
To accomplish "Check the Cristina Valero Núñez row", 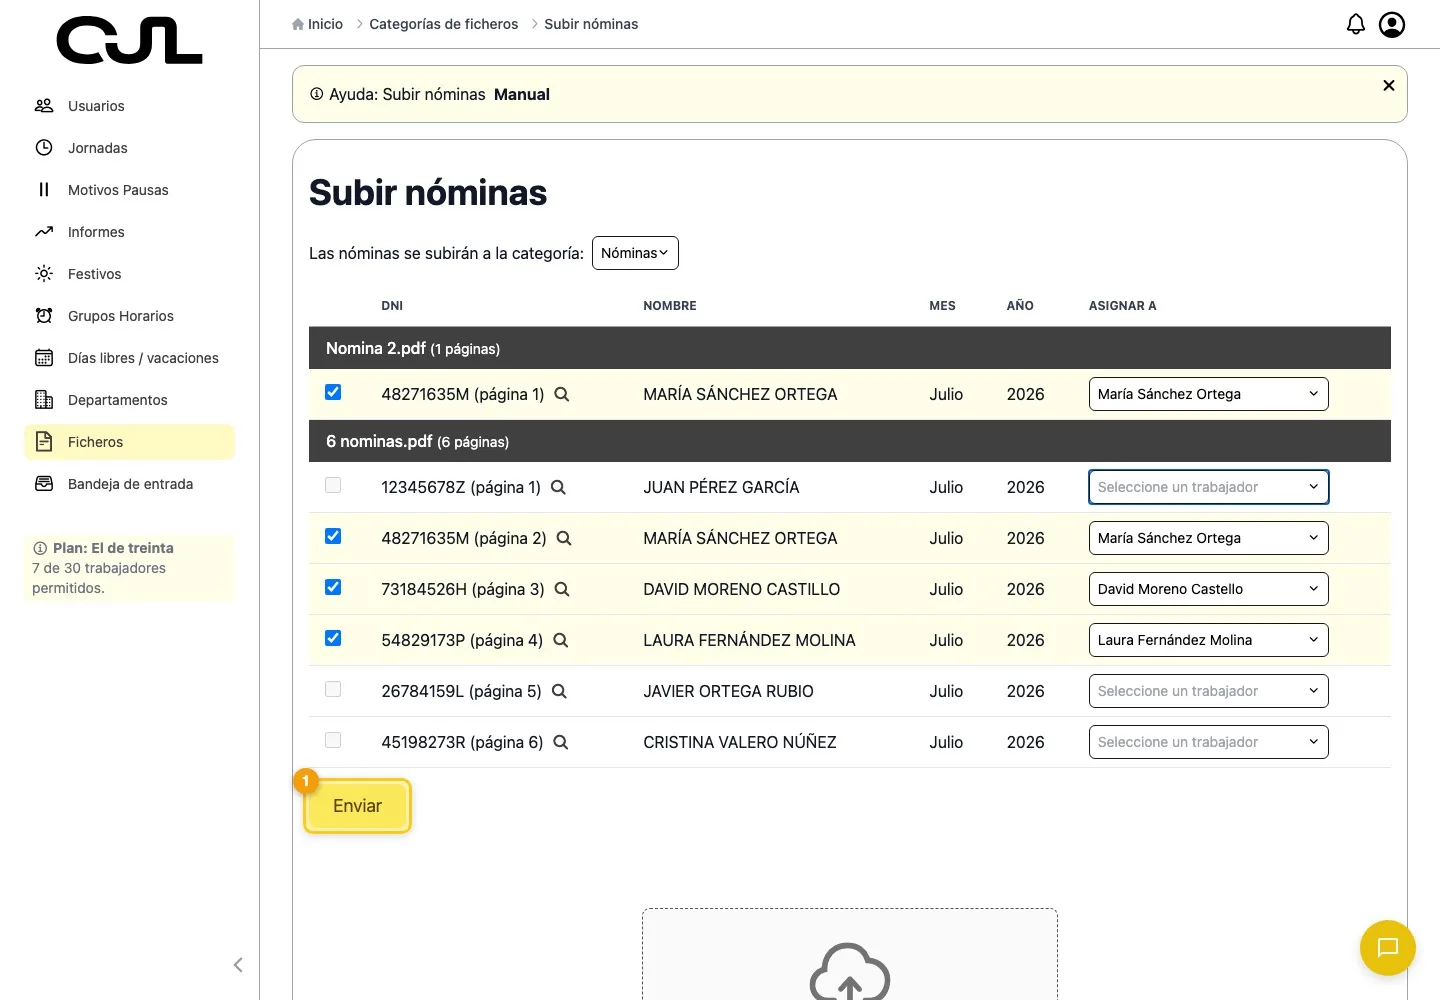I will point(333,740).
